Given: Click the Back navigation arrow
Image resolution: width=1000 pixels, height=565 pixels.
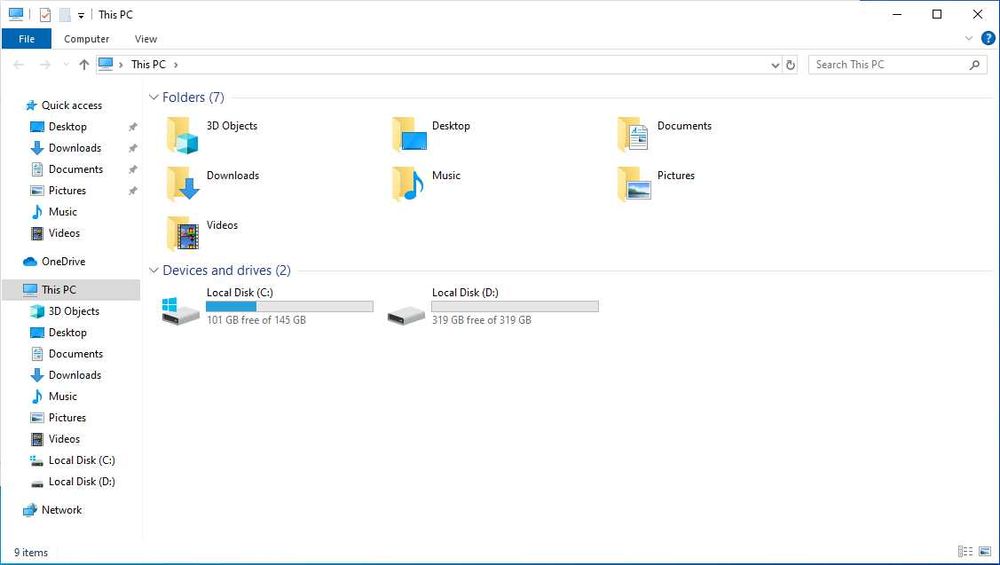Looking at the screenshot, I should tap(18, 64).
